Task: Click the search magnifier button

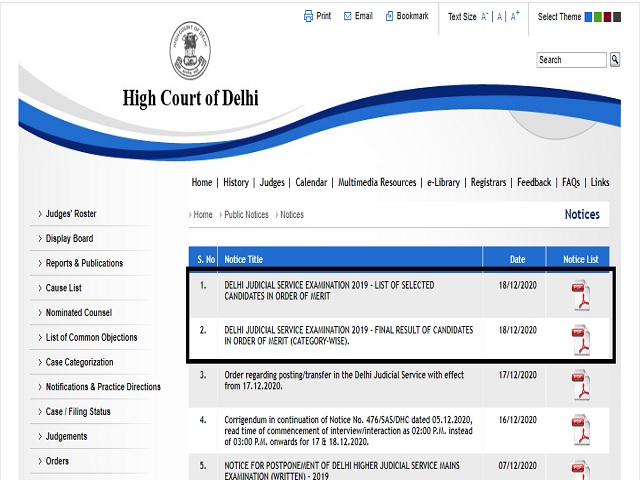Action: (x=615, y=60)
